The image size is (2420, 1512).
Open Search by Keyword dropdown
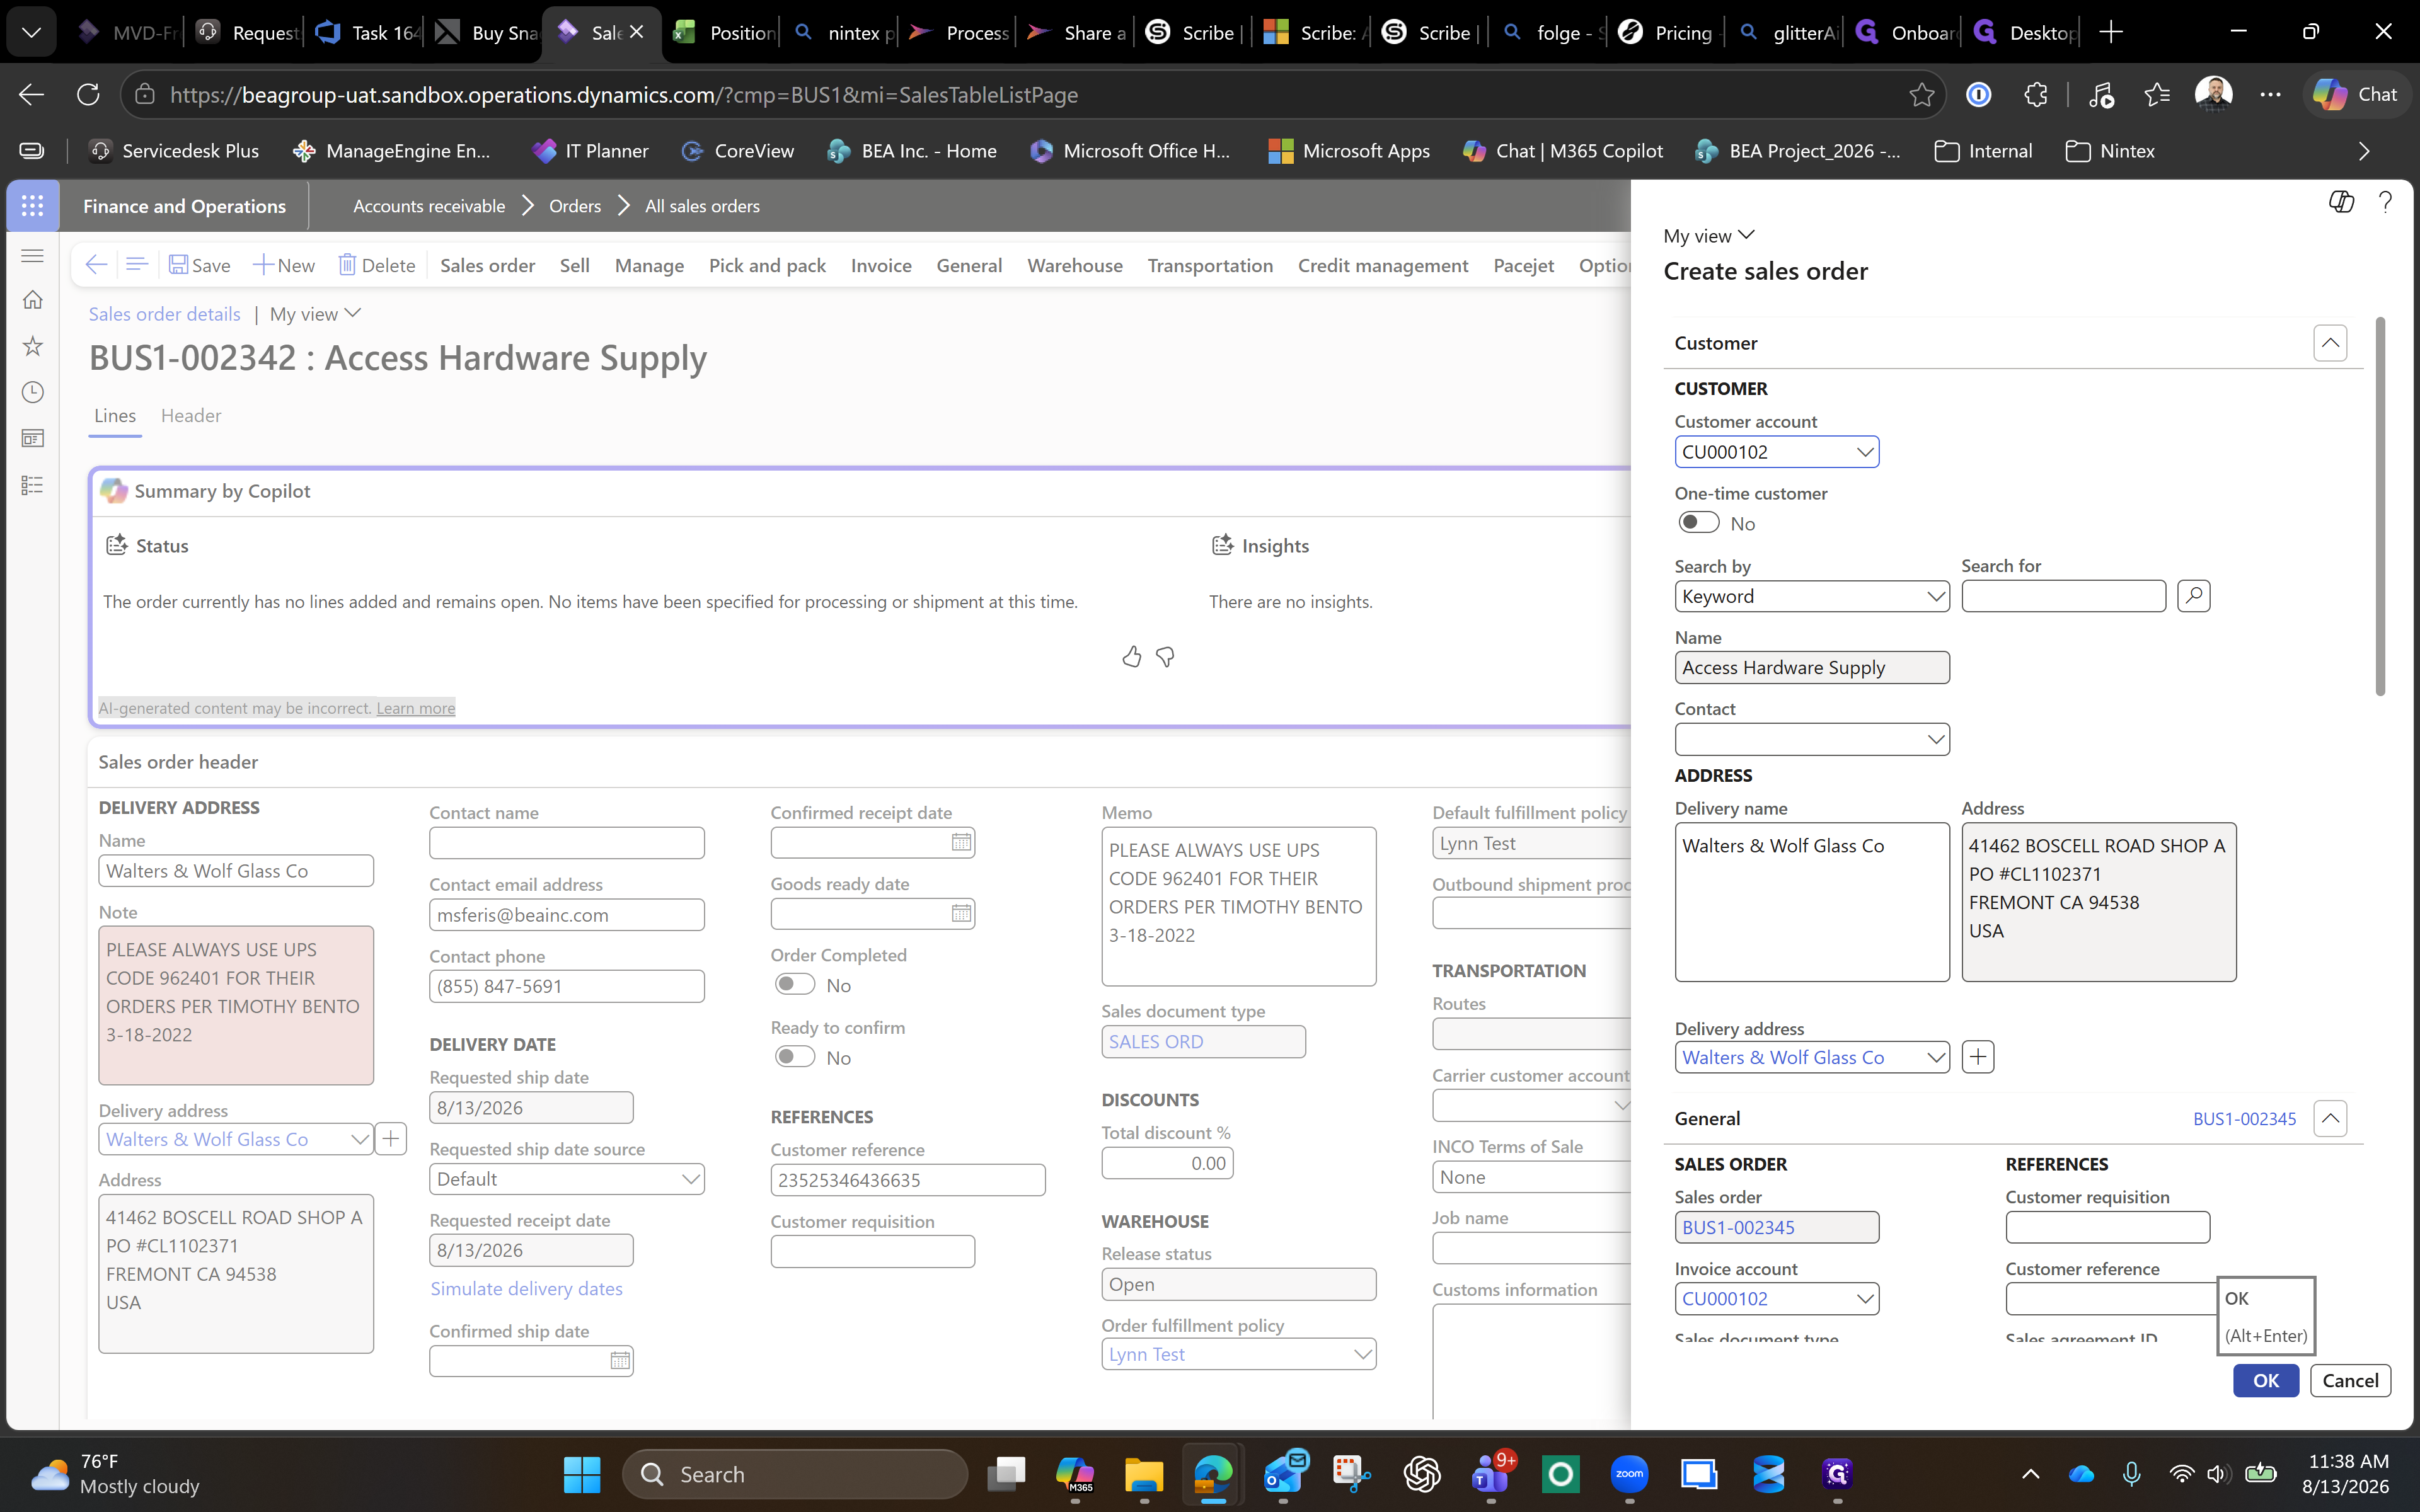(x=1935, y=596)
